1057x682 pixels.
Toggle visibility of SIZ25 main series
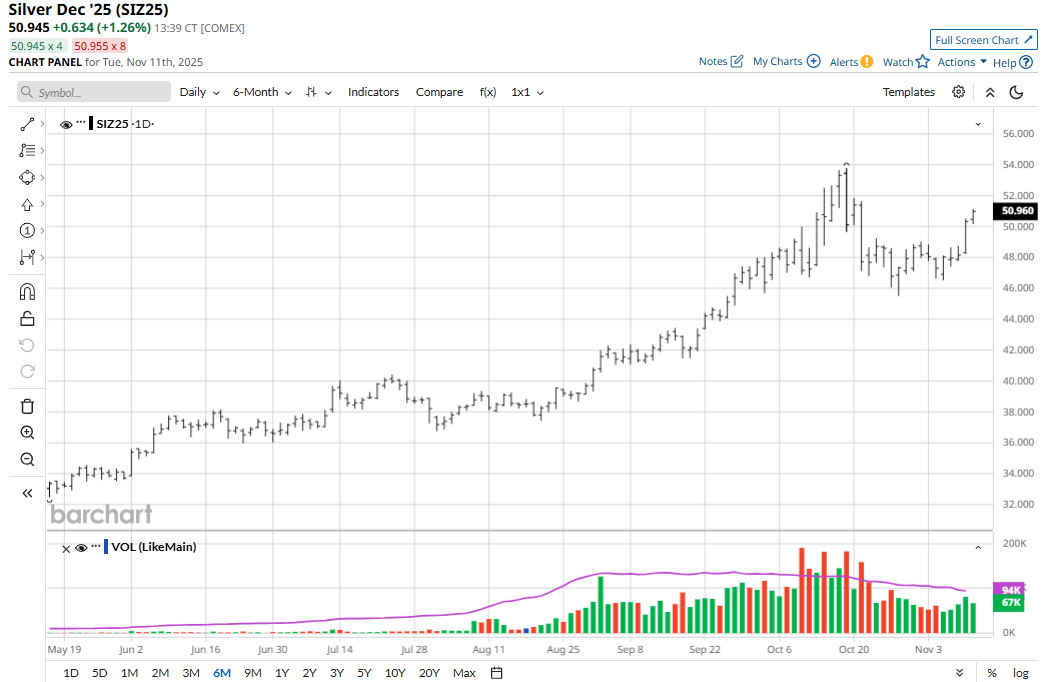tap(66, 125)
